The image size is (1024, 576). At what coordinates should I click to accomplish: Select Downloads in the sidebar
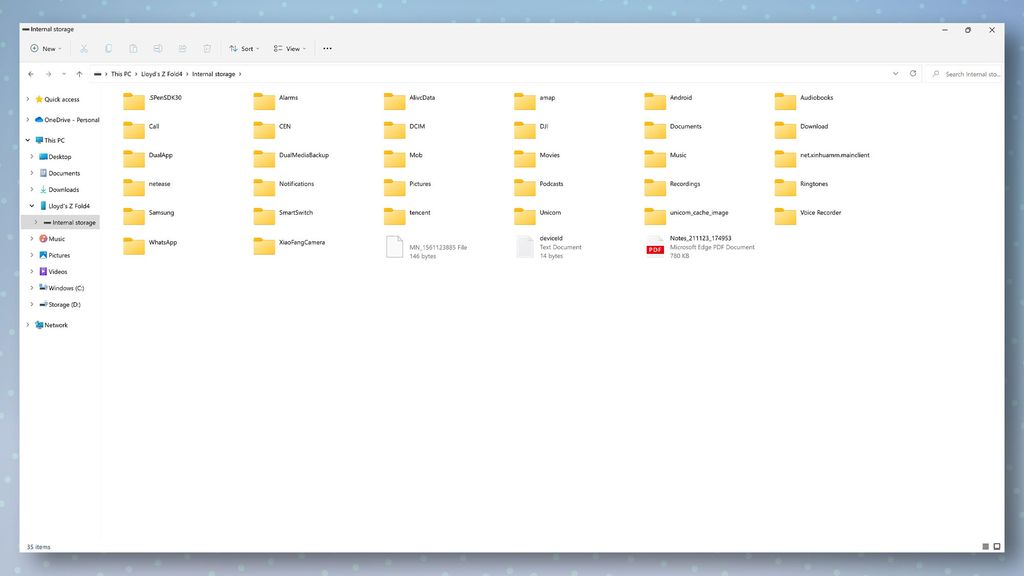tap(62, 189)
